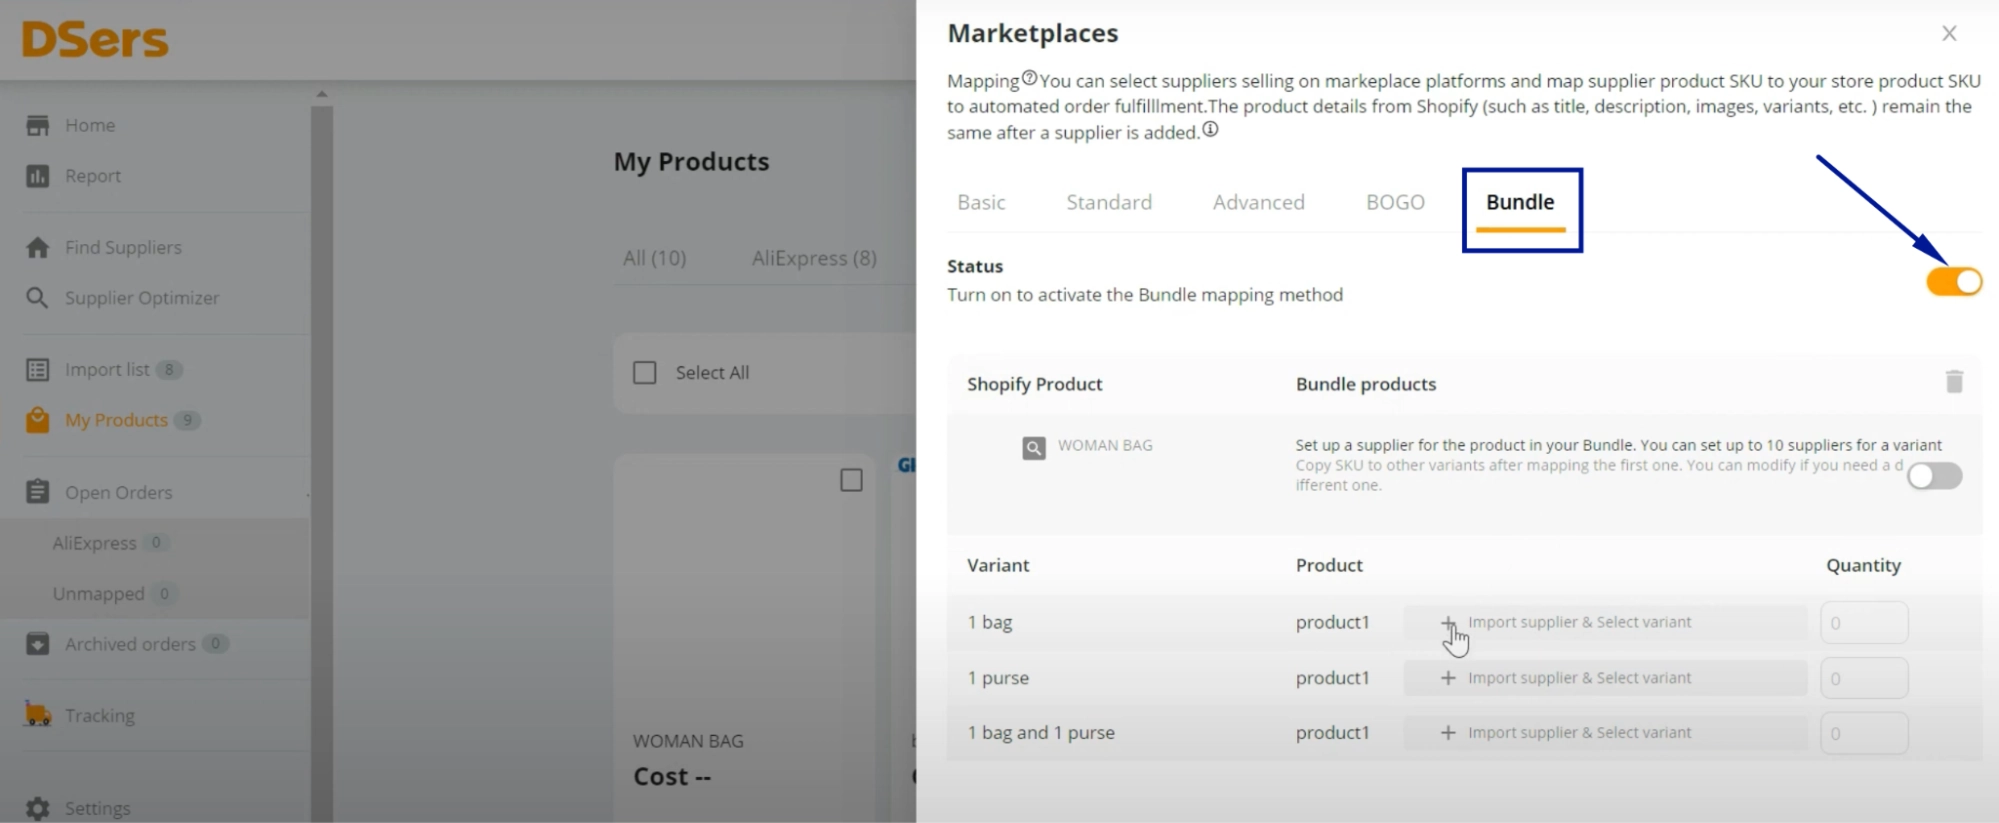Click the sidebar scroll-up arrow

[x=322, y=94]
